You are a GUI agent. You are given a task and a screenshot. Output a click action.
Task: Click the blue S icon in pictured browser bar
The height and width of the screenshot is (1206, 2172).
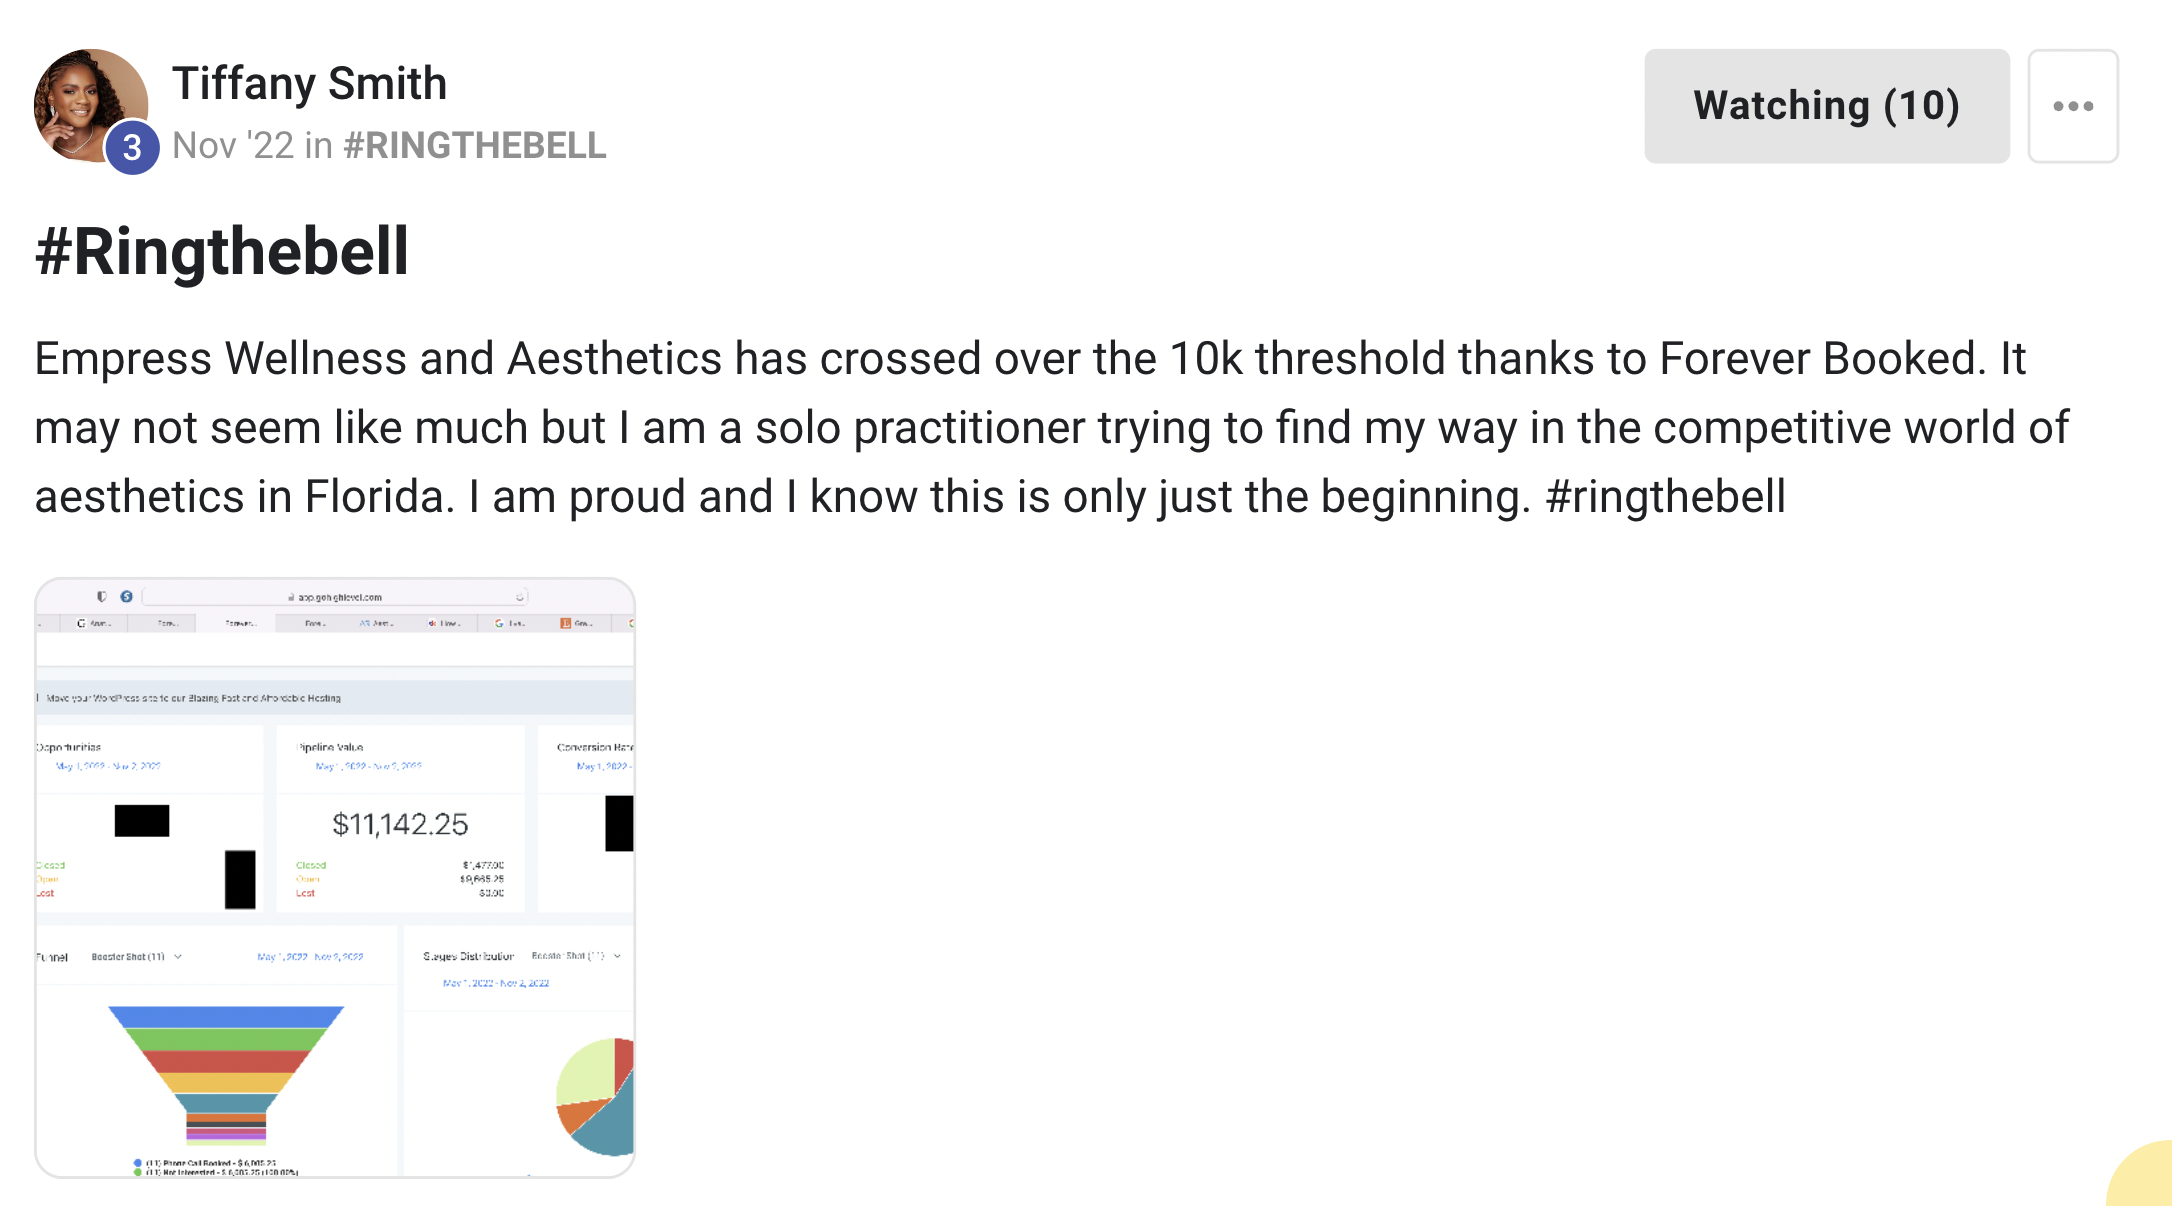126,596
